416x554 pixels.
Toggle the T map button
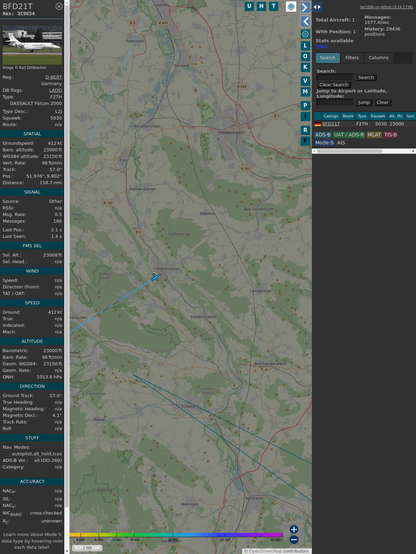pyautogui.click(x=273, y=6)
